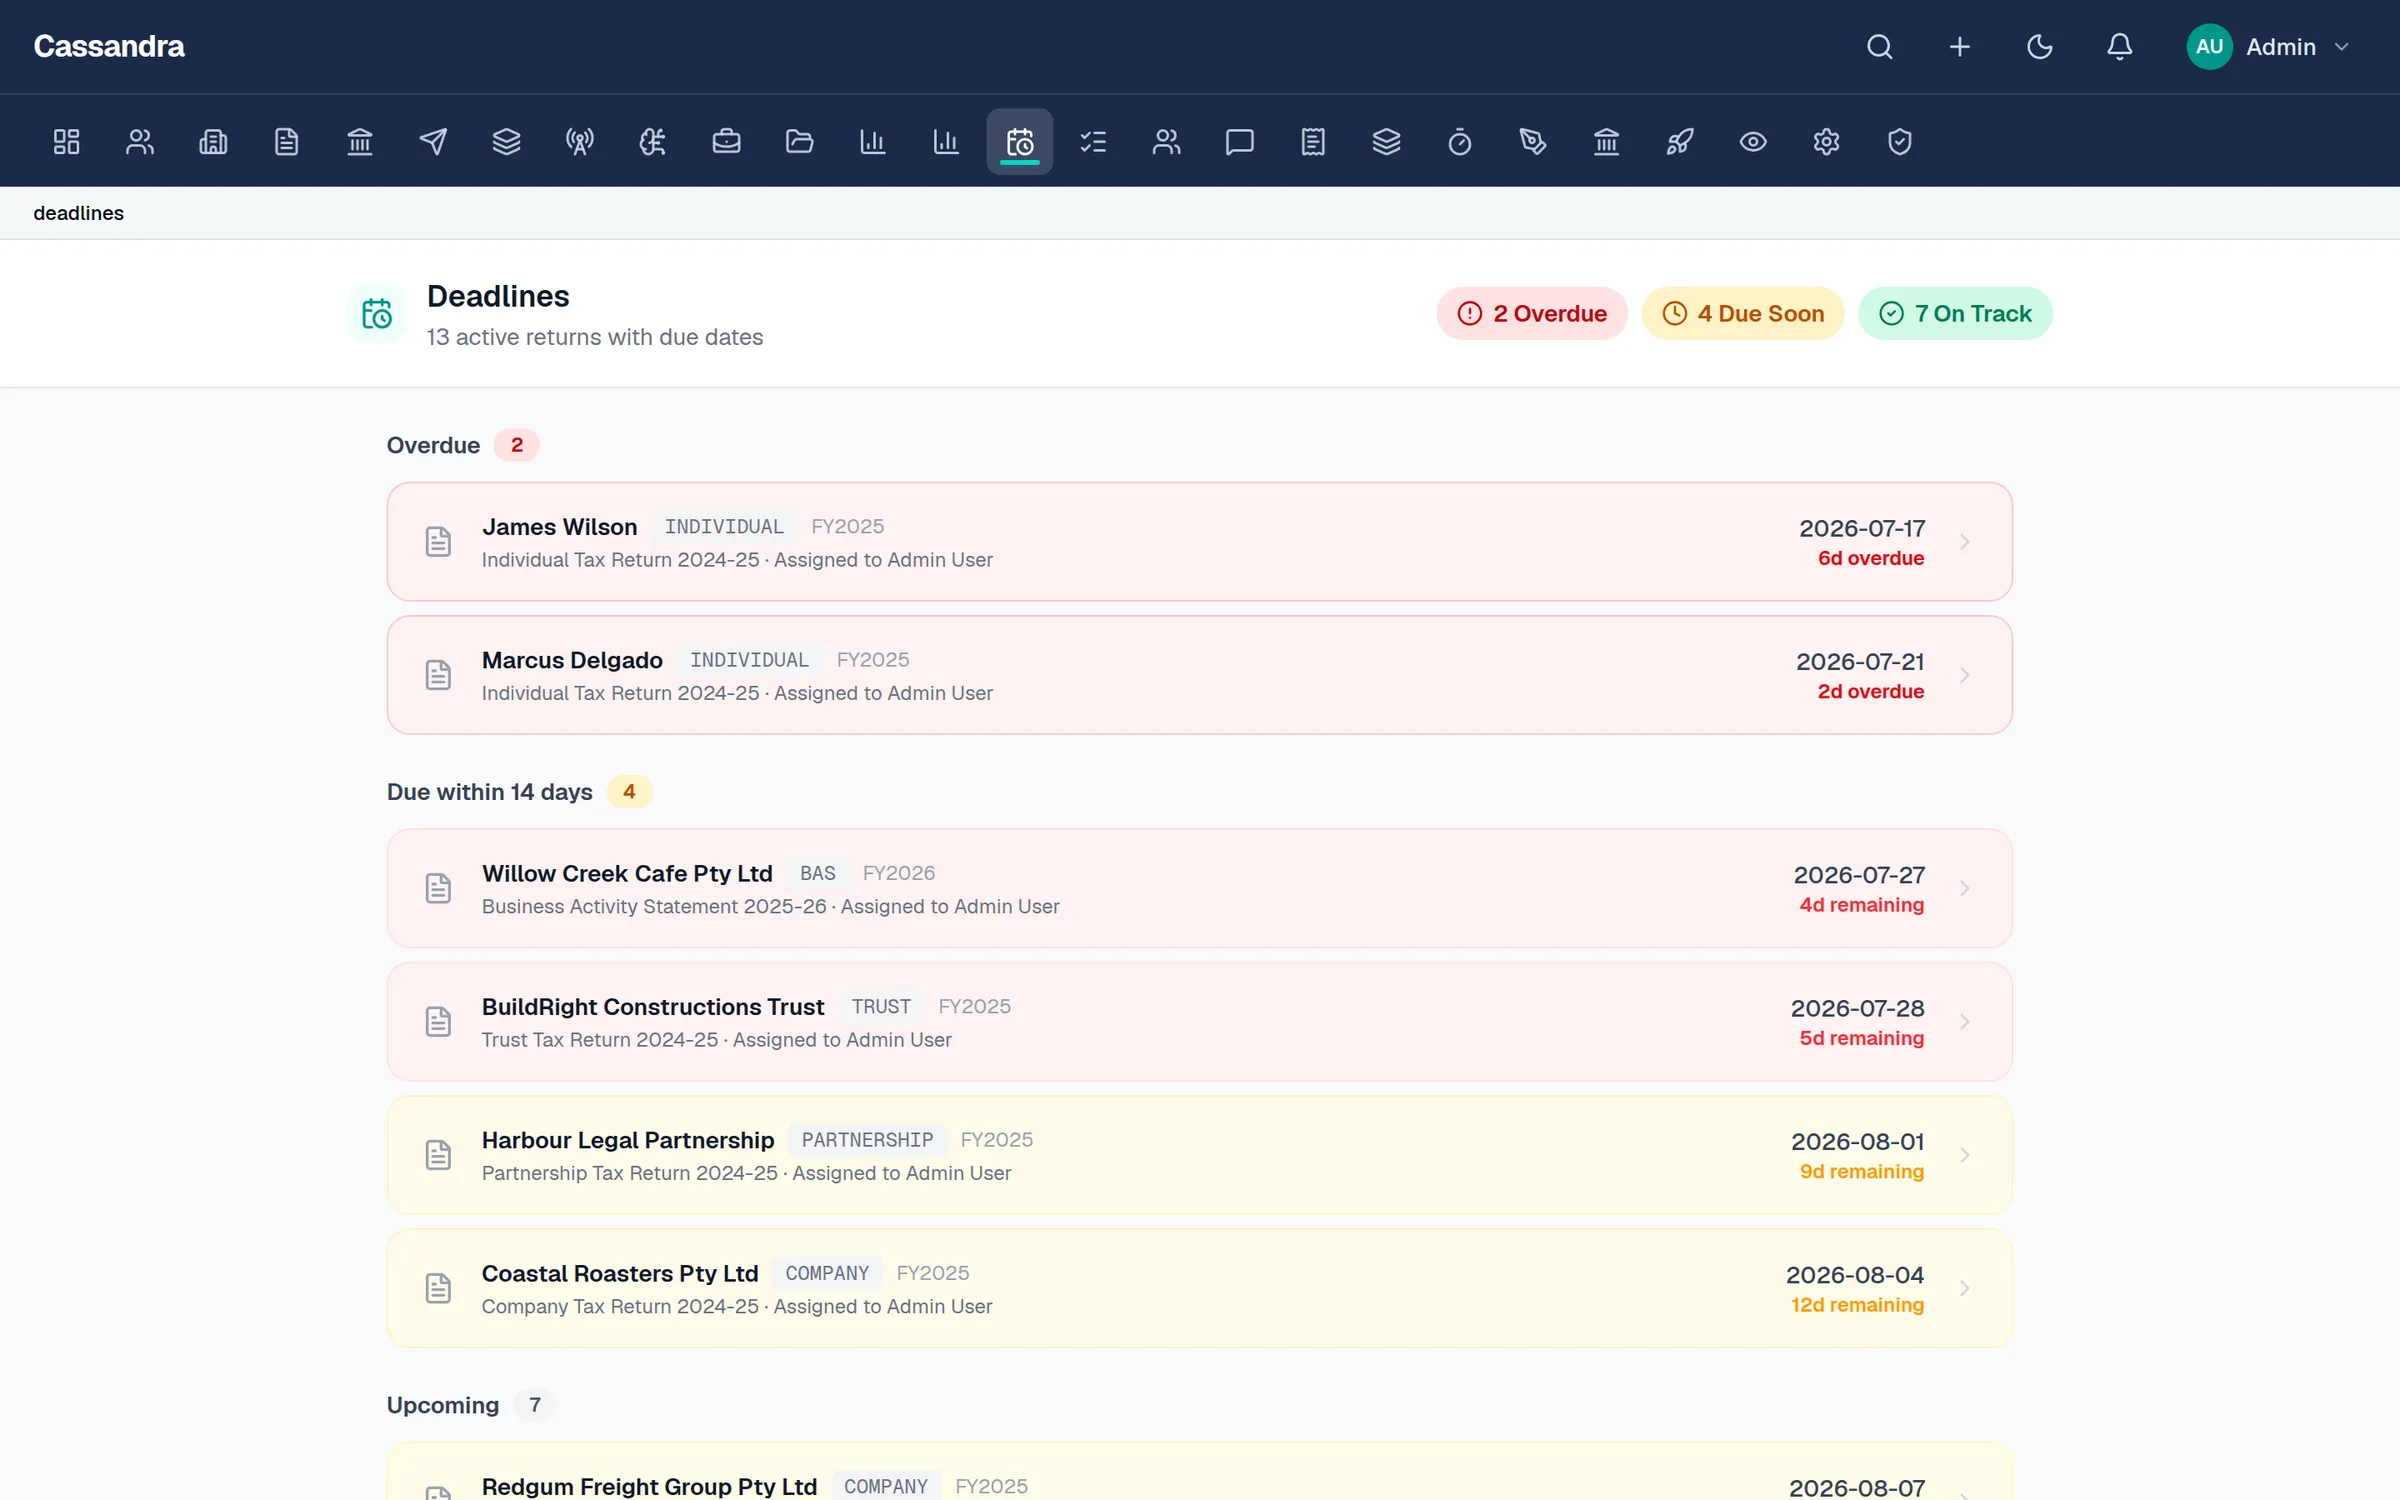Open the brain circuit icon
Viewport: 2400px width, 1500px height.
653,141
